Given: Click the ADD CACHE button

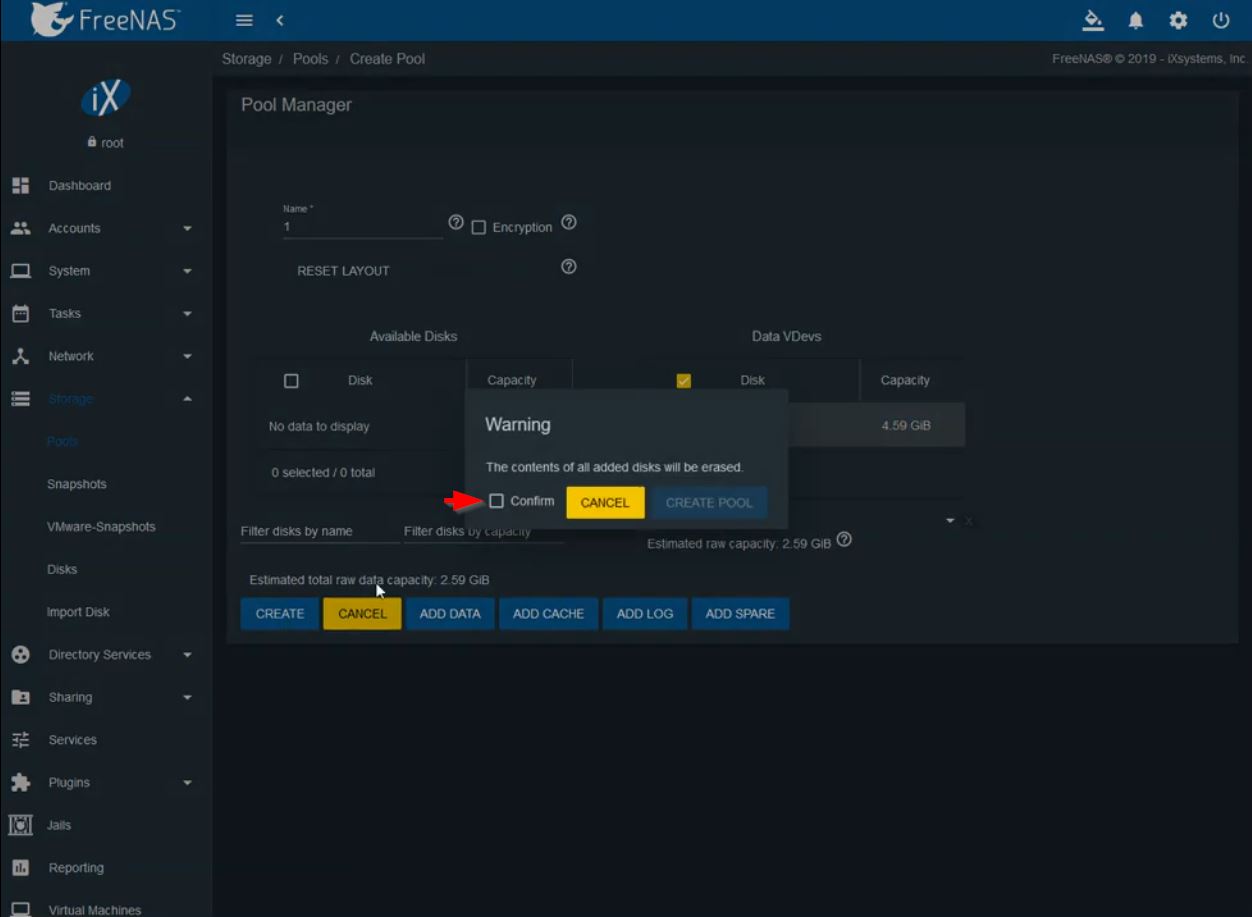Looking at the screenshot, I should coord(548,614).
